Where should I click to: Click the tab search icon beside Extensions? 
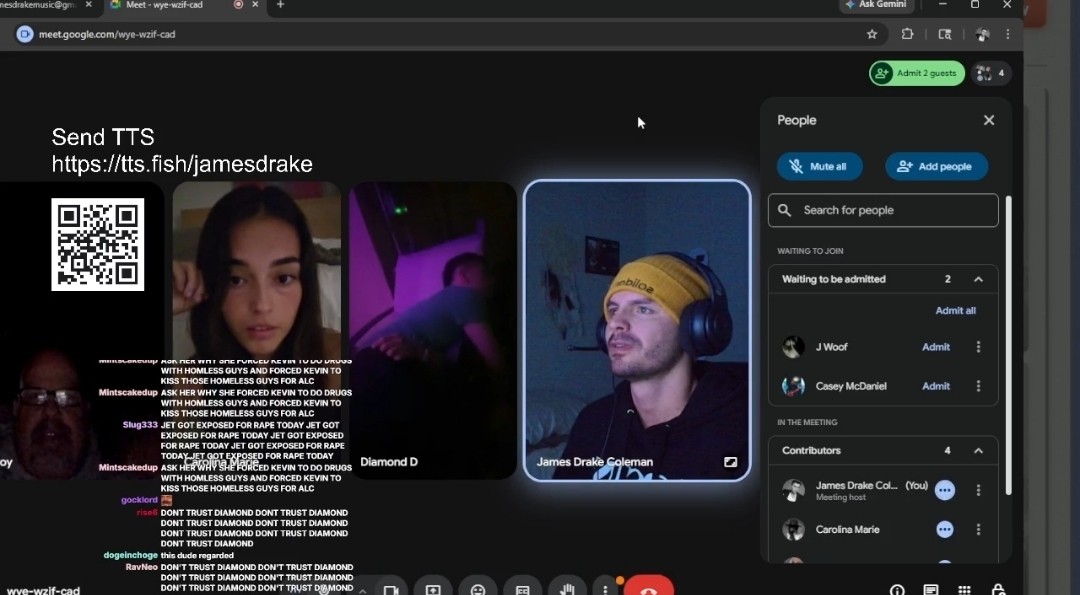coord(944,34)
